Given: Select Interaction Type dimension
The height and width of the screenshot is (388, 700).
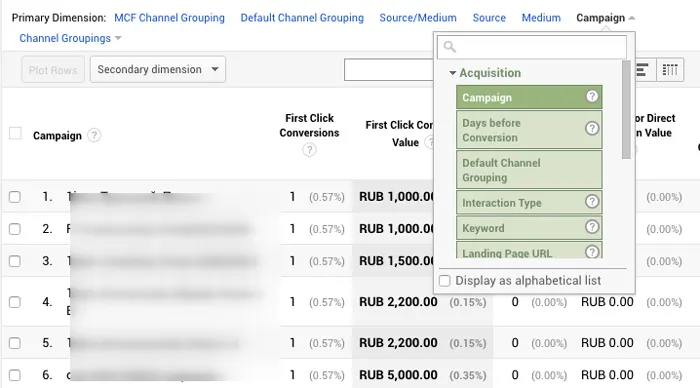Looking at the screenshot, I should (x=529, y=202).
